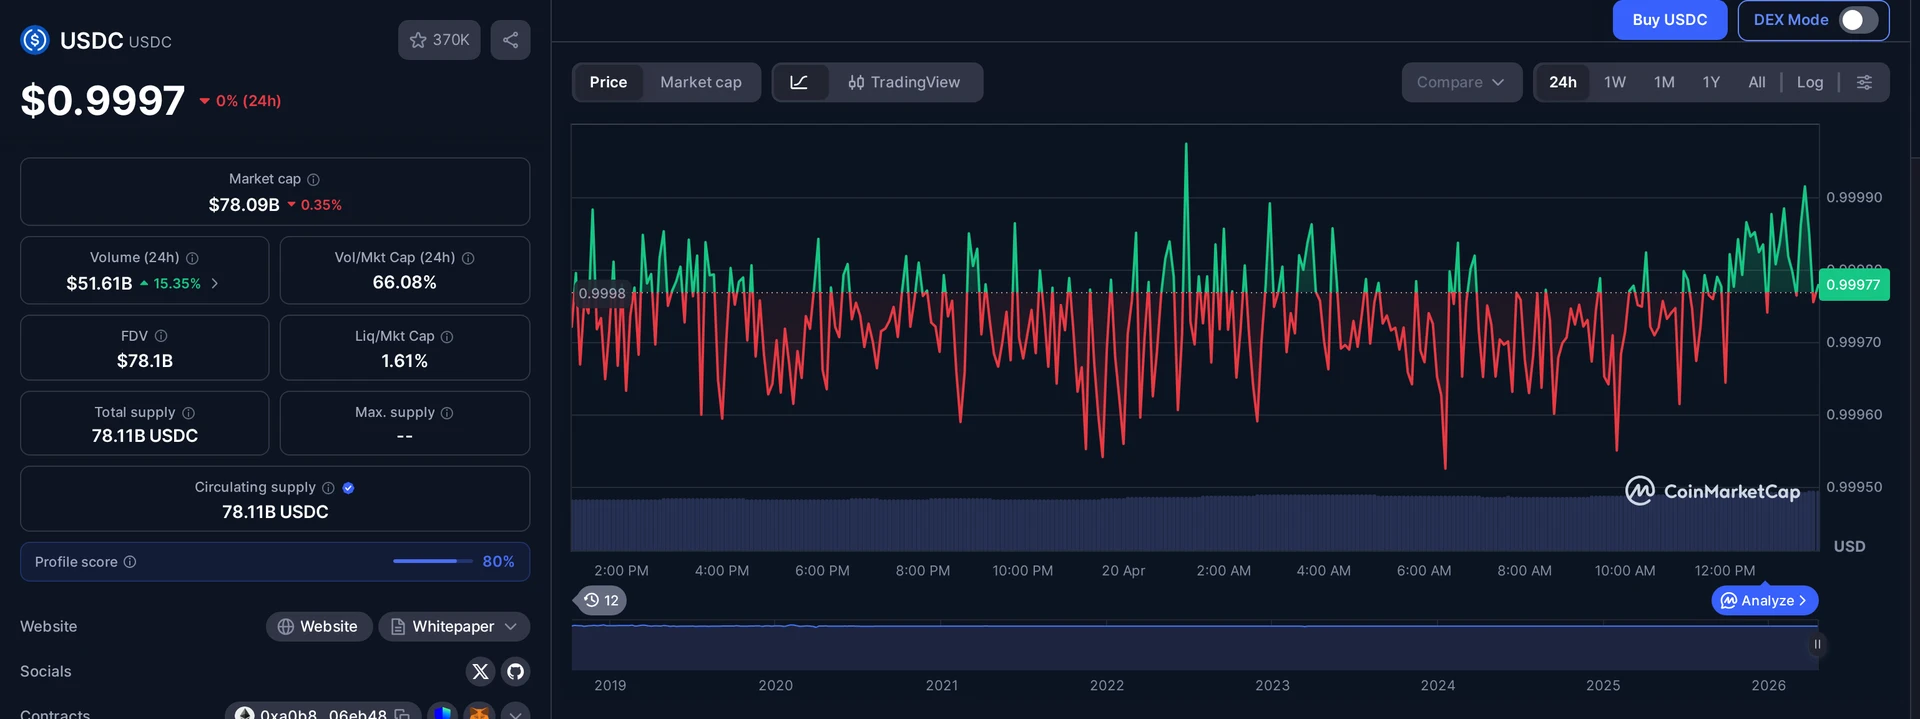Click the 0.99977 current price label

(1852, 284)
